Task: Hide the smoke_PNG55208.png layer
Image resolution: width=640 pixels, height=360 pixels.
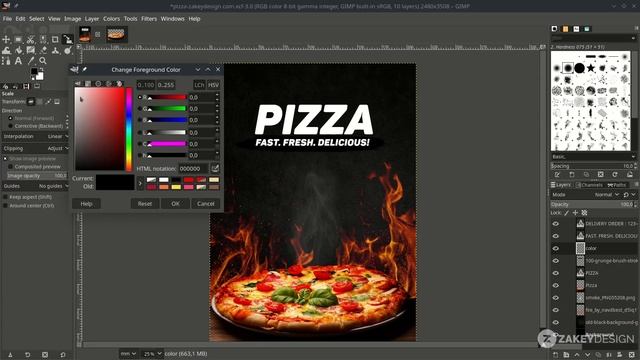Action: coord(556,298)
